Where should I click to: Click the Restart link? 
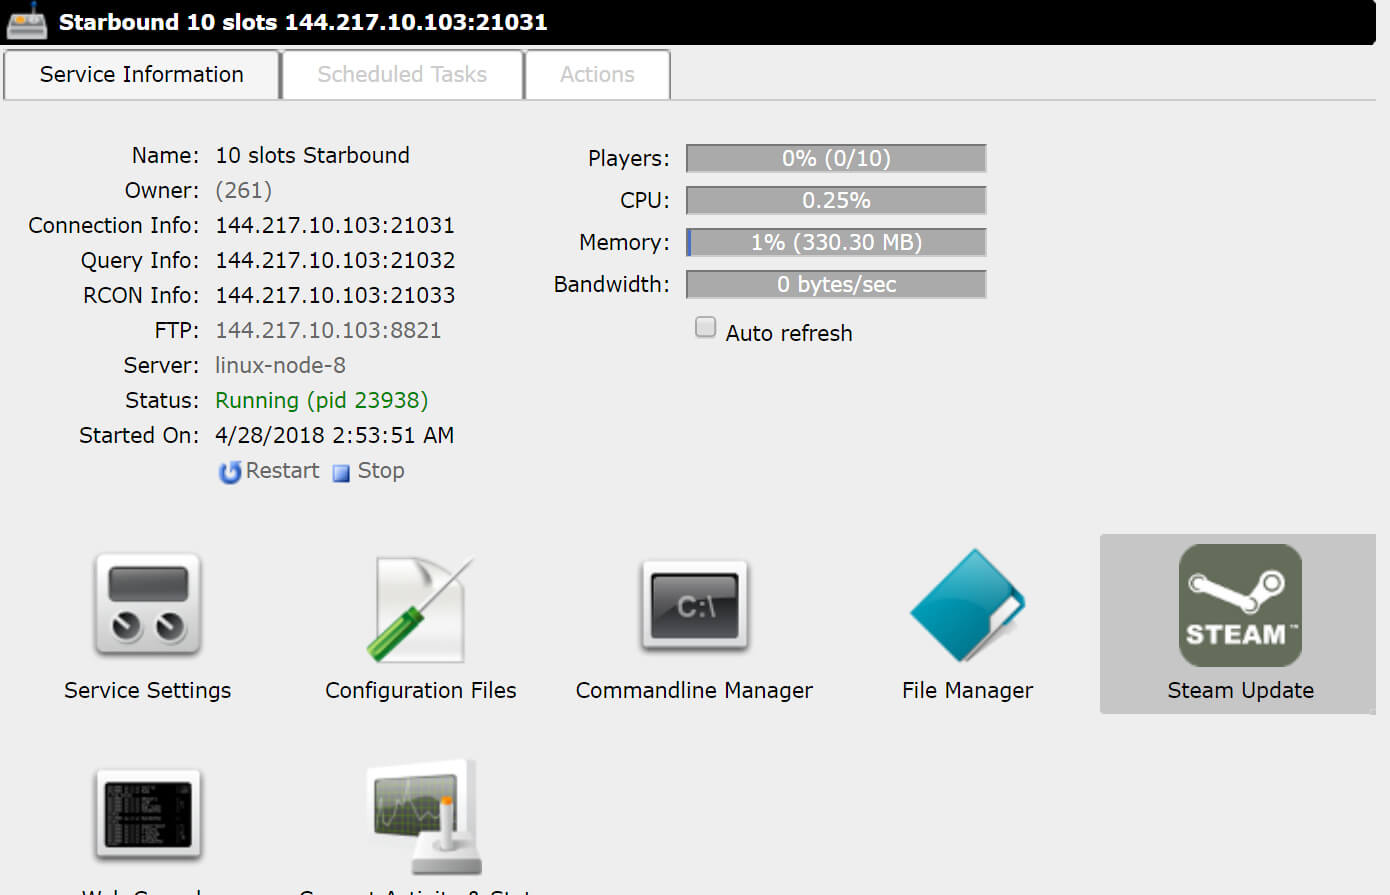tap(282, 471)
